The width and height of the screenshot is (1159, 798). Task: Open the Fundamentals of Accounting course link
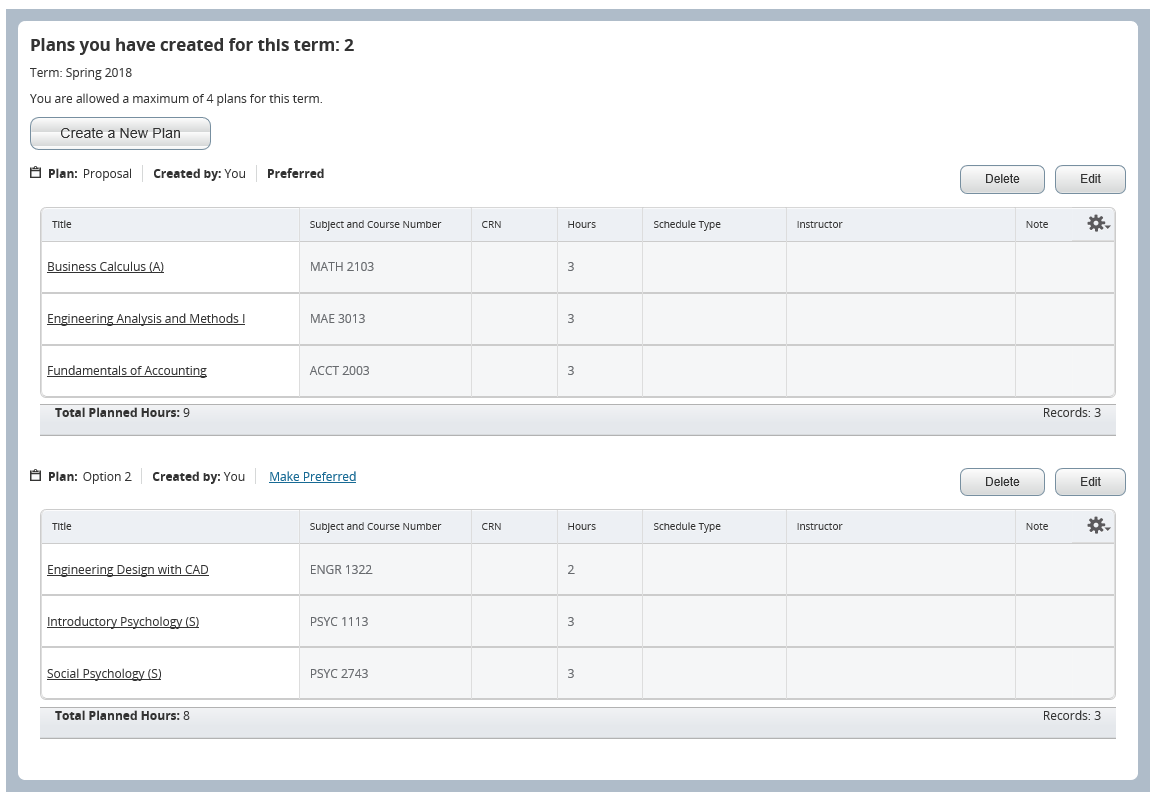[x=127, y=371]
